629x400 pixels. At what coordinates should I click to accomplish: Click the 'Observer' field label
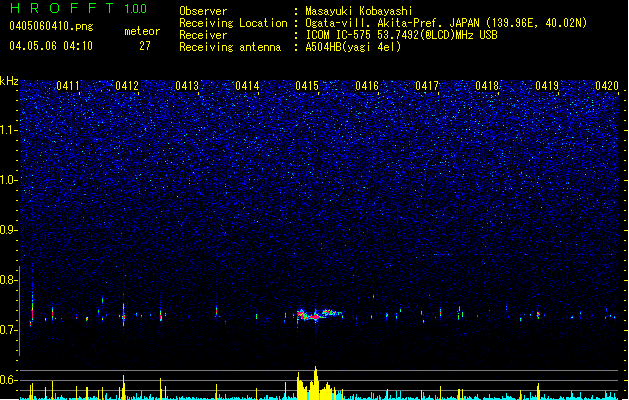[203, 11]
